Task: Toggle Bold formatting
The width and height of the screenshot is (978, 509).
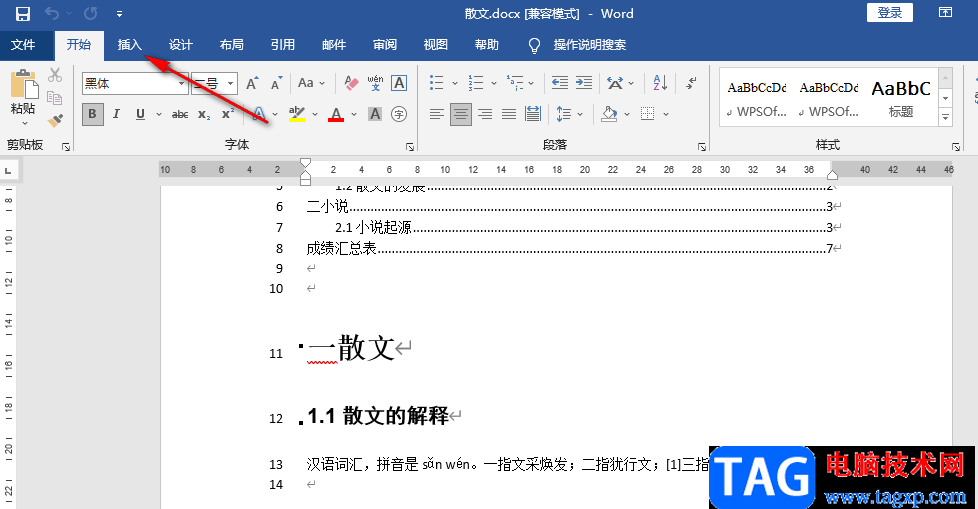Action: click(x=92, y=114)
